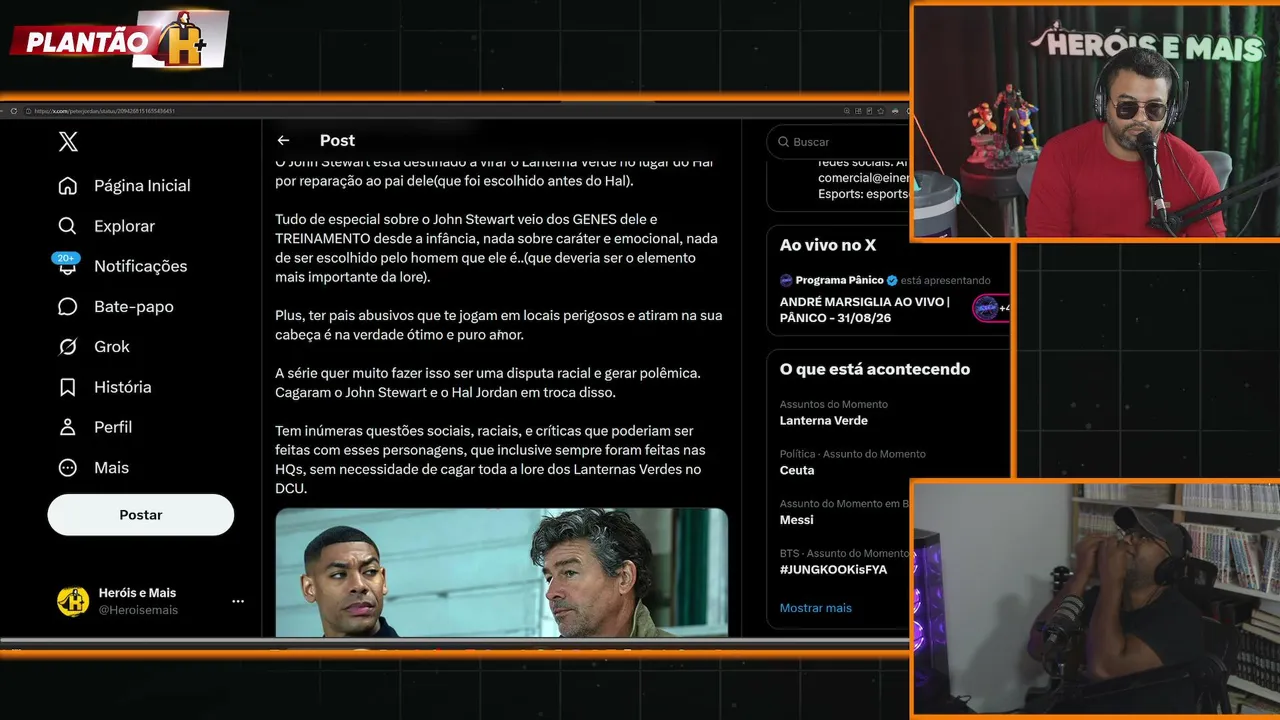Open the Explorar magnifier icon

pyautogui.click(x=68, y=226)
